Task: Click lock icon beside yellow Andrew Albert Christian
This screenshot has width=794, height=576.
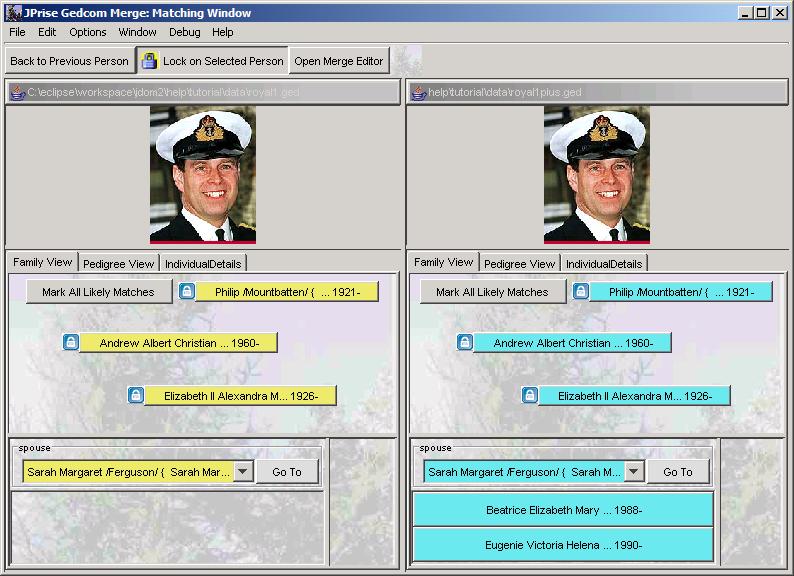Action: tap(71, 343)
